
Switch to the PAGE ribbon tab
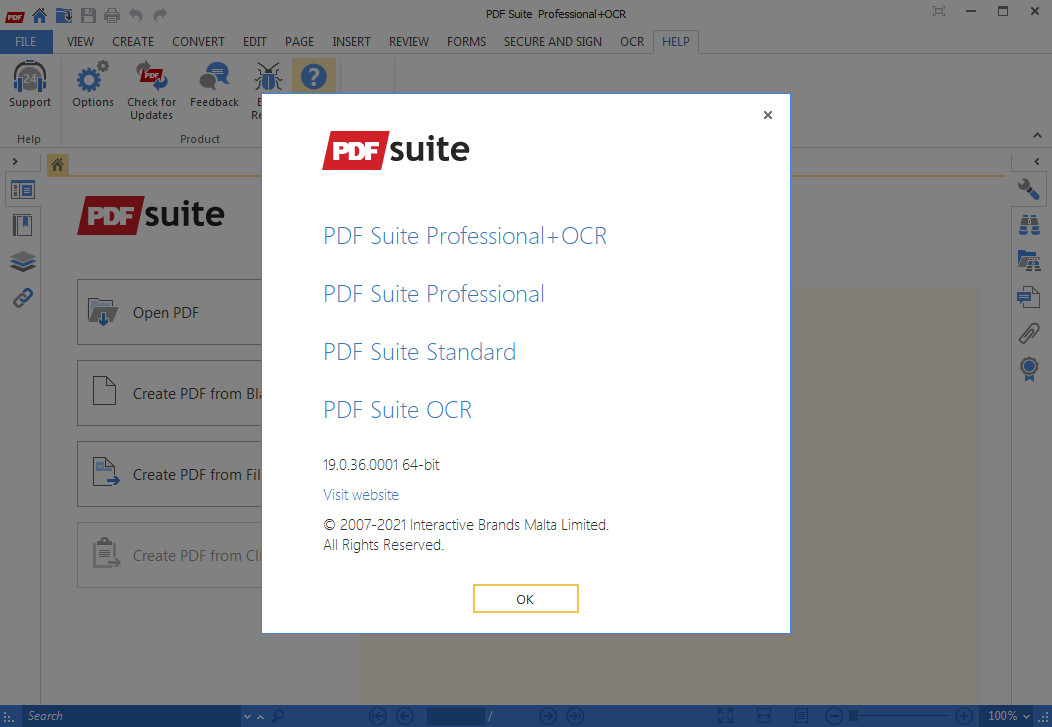click(x=299, y=42)
